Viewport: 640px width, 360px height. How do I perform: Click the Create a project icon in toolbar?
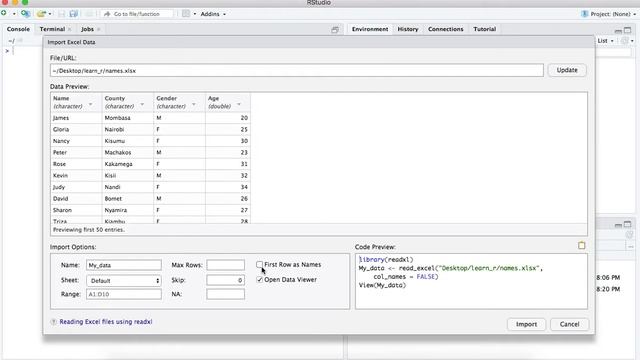click(25, 13)
